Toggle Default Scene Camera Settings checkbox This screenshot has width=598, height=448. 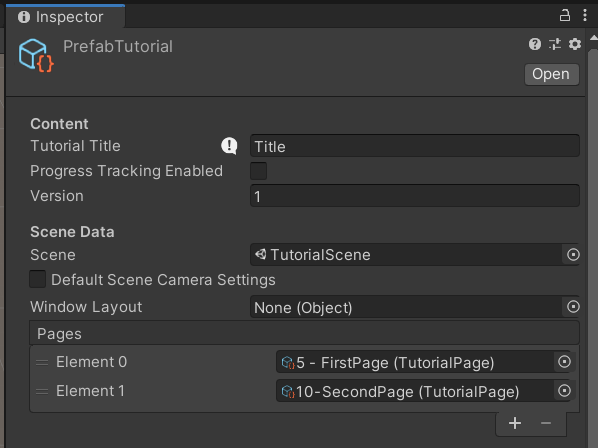[x=38, y=279]
